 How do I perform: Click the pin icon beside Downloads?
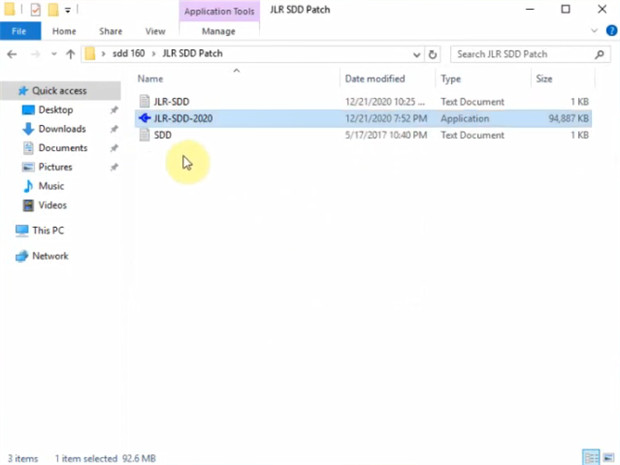click(x=114, y=129)
